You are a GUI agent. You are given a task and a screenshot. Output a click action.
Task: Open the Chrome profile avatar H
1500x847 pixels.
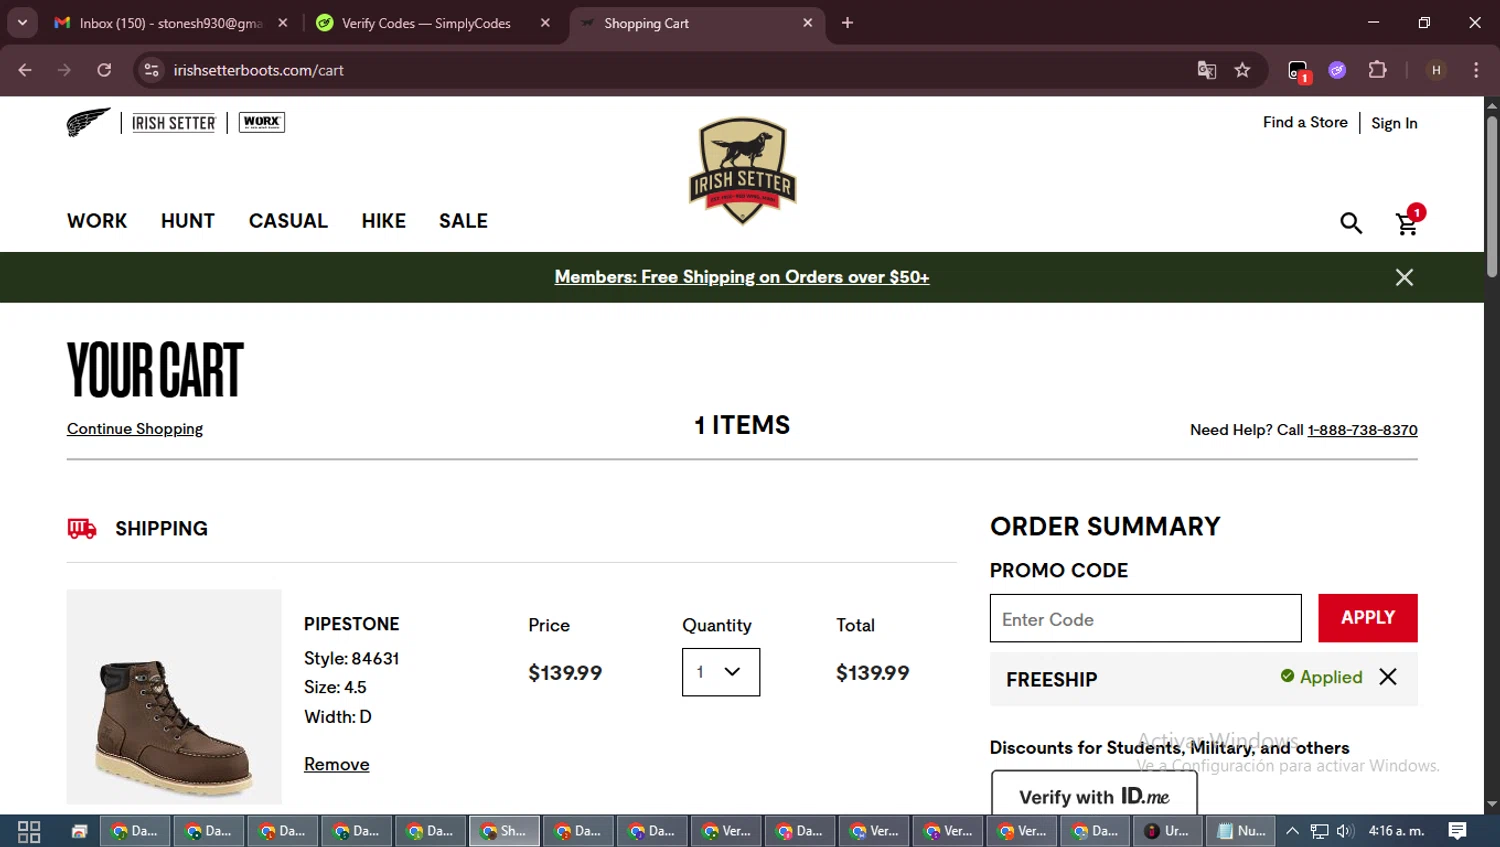pyautogui.click(x=1436, y=70)
